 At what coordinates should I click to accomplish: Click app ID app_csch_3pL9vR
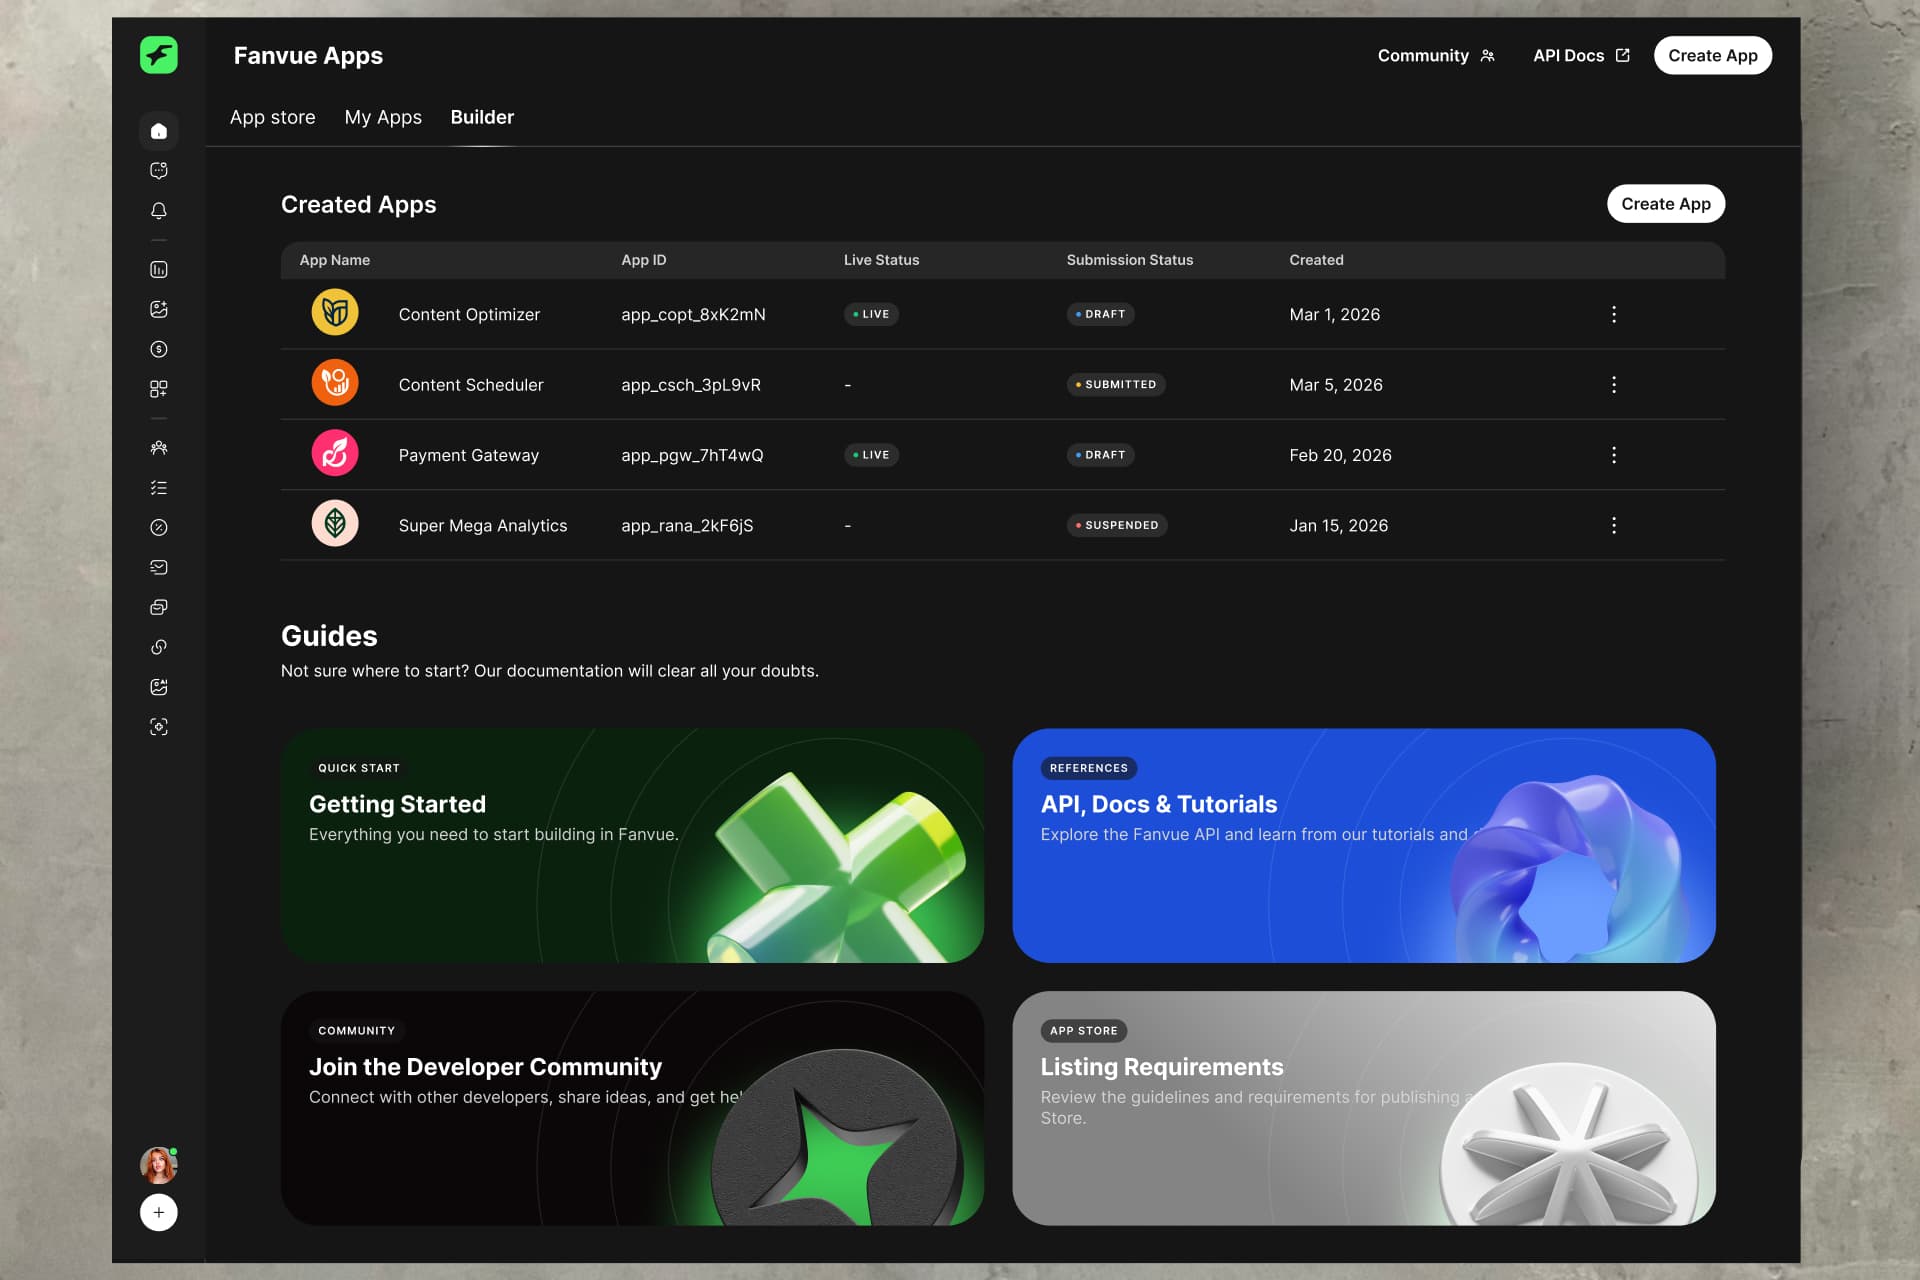pos(691,385)
